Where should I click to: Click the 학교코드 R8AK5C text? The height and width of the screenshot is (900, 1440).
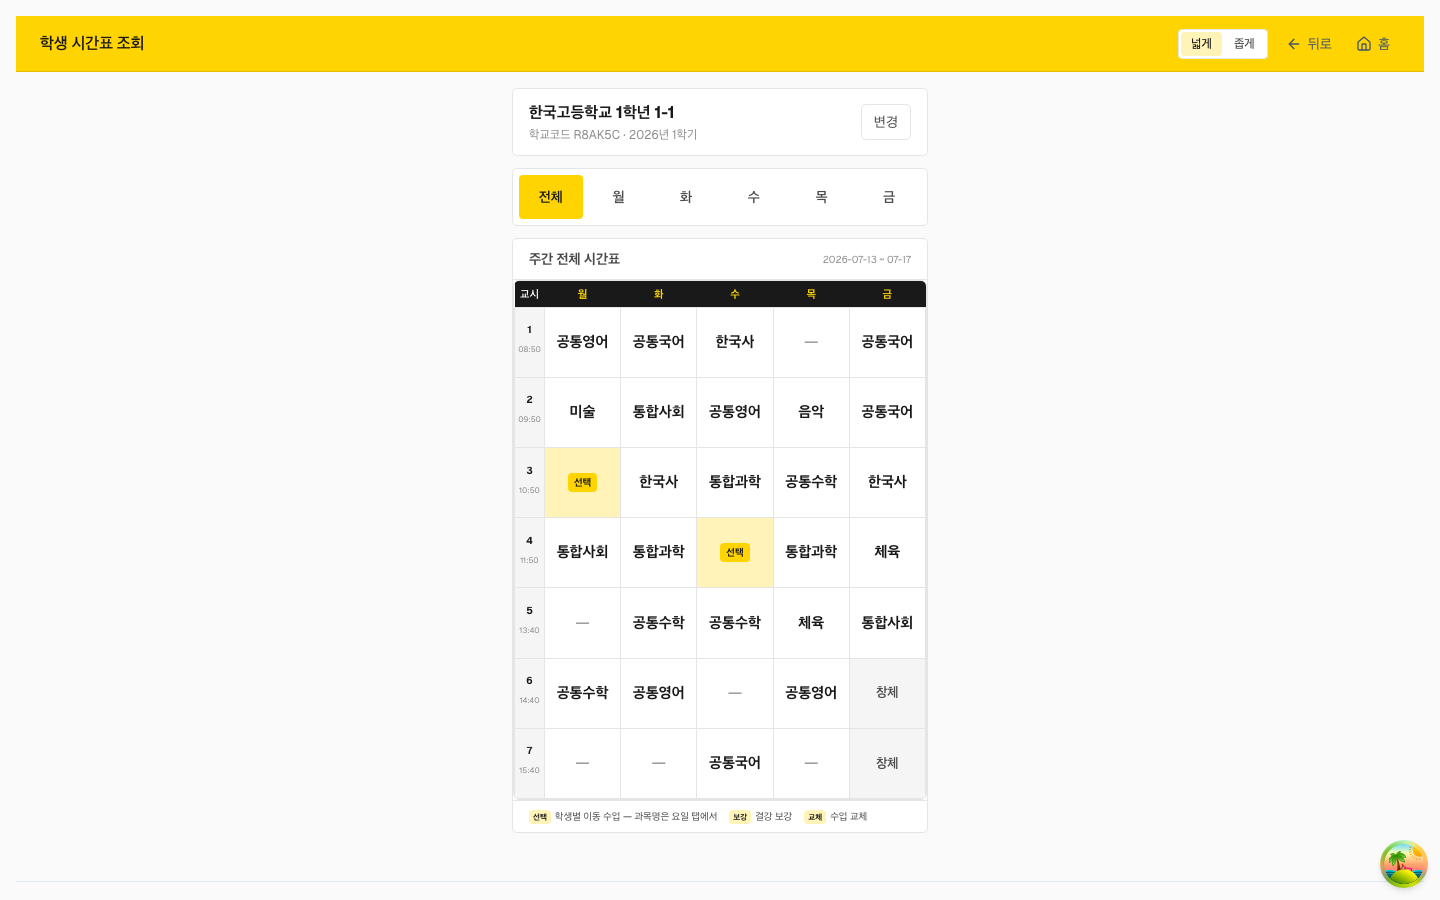tap(574, 135)
